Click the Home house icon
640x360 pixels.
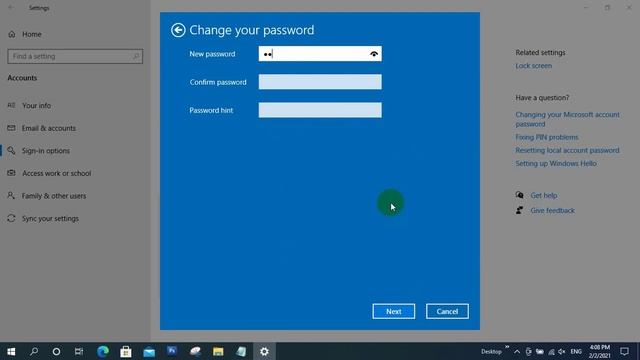click(x=12, y=34)
